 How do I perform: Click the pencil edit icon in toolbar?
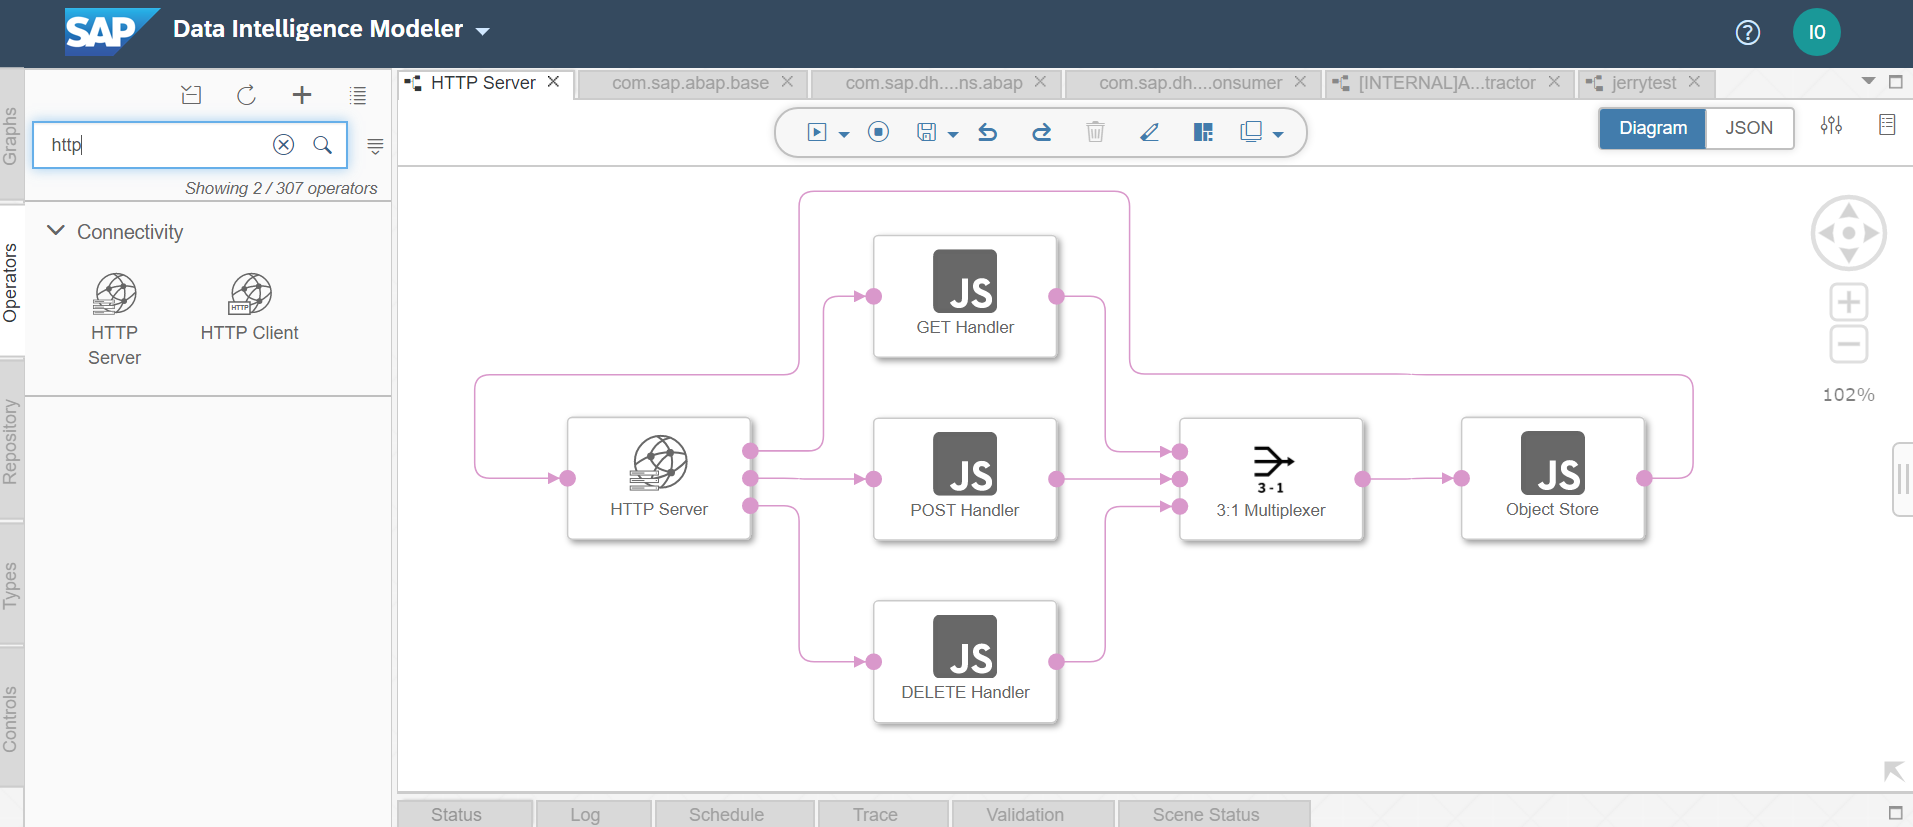(1149, 132)
